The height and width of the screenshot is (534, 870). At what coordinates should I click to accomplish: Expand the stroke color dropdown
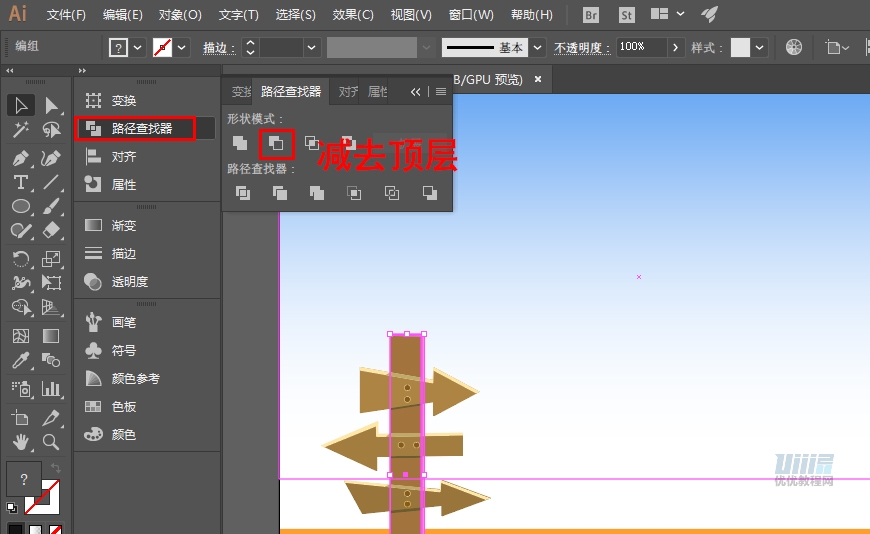click(x=181, y=48)
